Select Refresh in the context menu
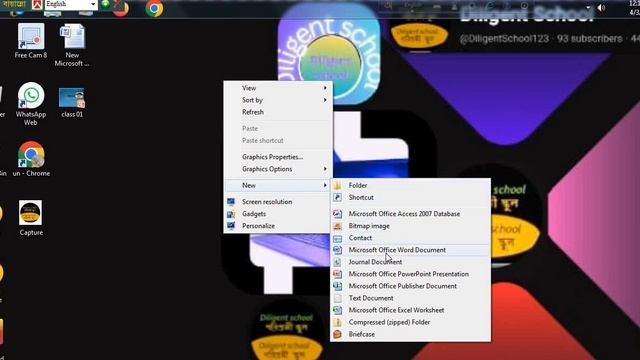 278,112
